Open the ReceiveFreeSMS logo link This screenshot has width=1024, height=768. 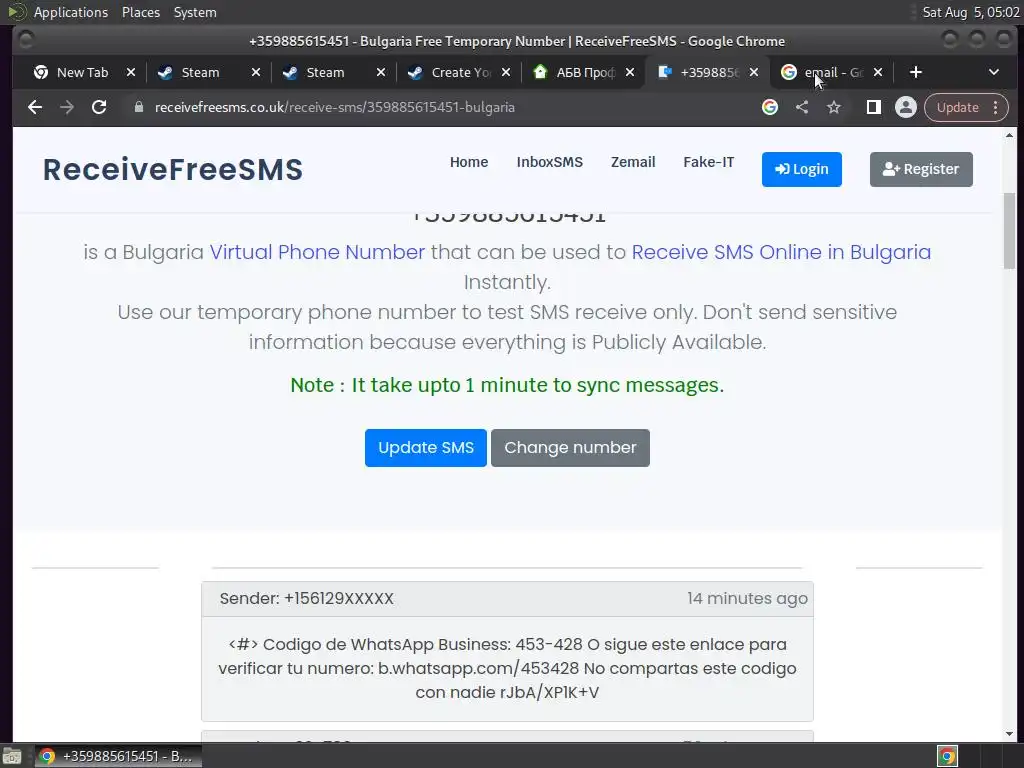[x=173, y=169]
